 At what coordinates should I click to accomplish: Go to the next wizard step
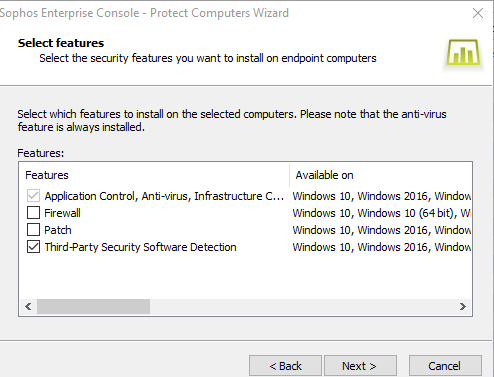coord(360,366)
